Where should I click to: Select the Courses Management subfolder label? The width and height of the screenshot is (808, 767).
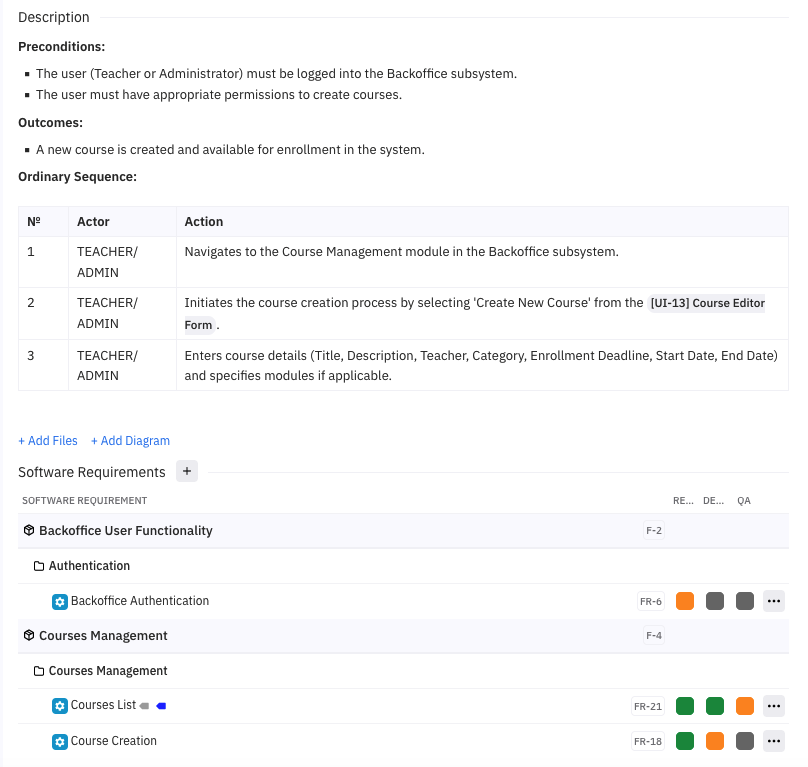tap(108, 671)
